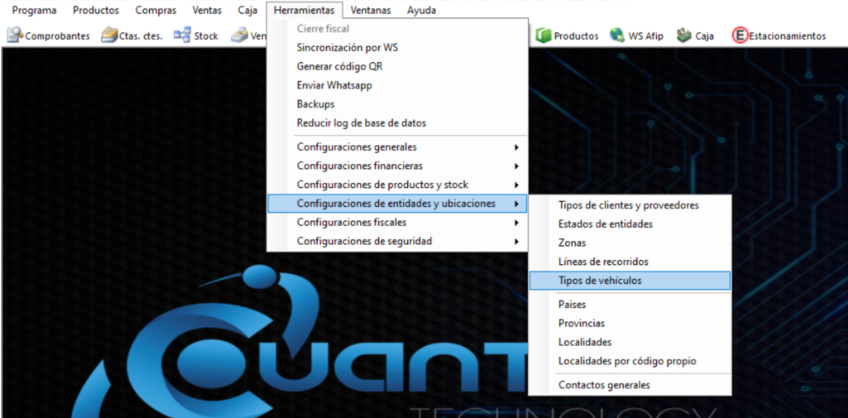The image size is (848, 418).
Task: Click the Productos box icon
Action: pos(543,36)
